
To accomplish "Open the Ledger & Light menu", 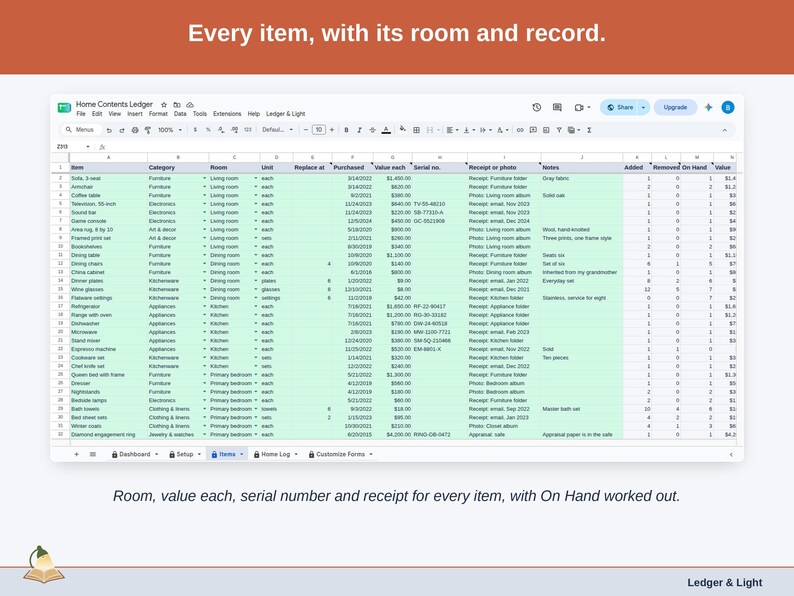I will pyautogui.click(x=286, y=114).
